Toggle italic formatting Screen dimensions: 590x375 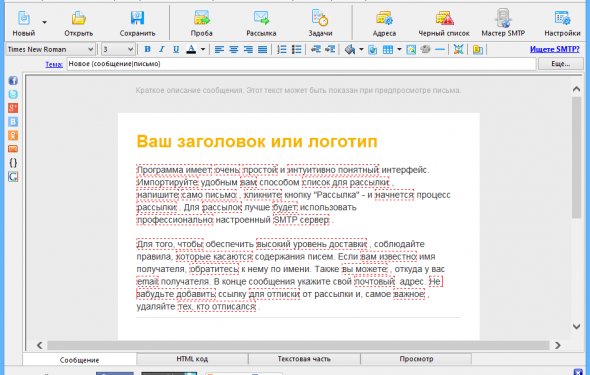(161, 49)
